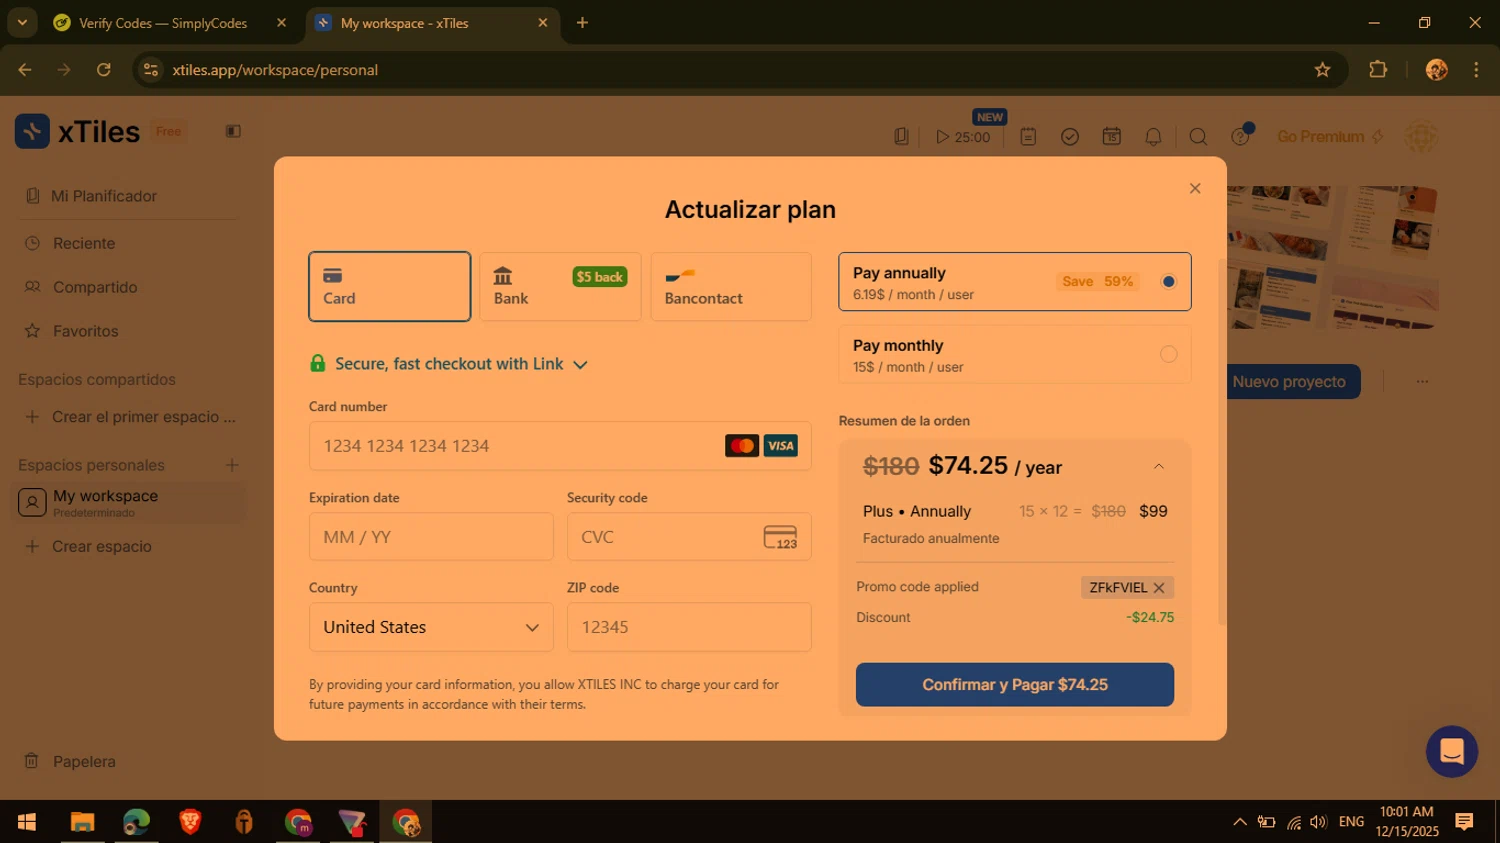Open File Explorer from taskbar
The width and height of the screenshot is (1500, 843).
pyautogui.click(x=82, y=822)
